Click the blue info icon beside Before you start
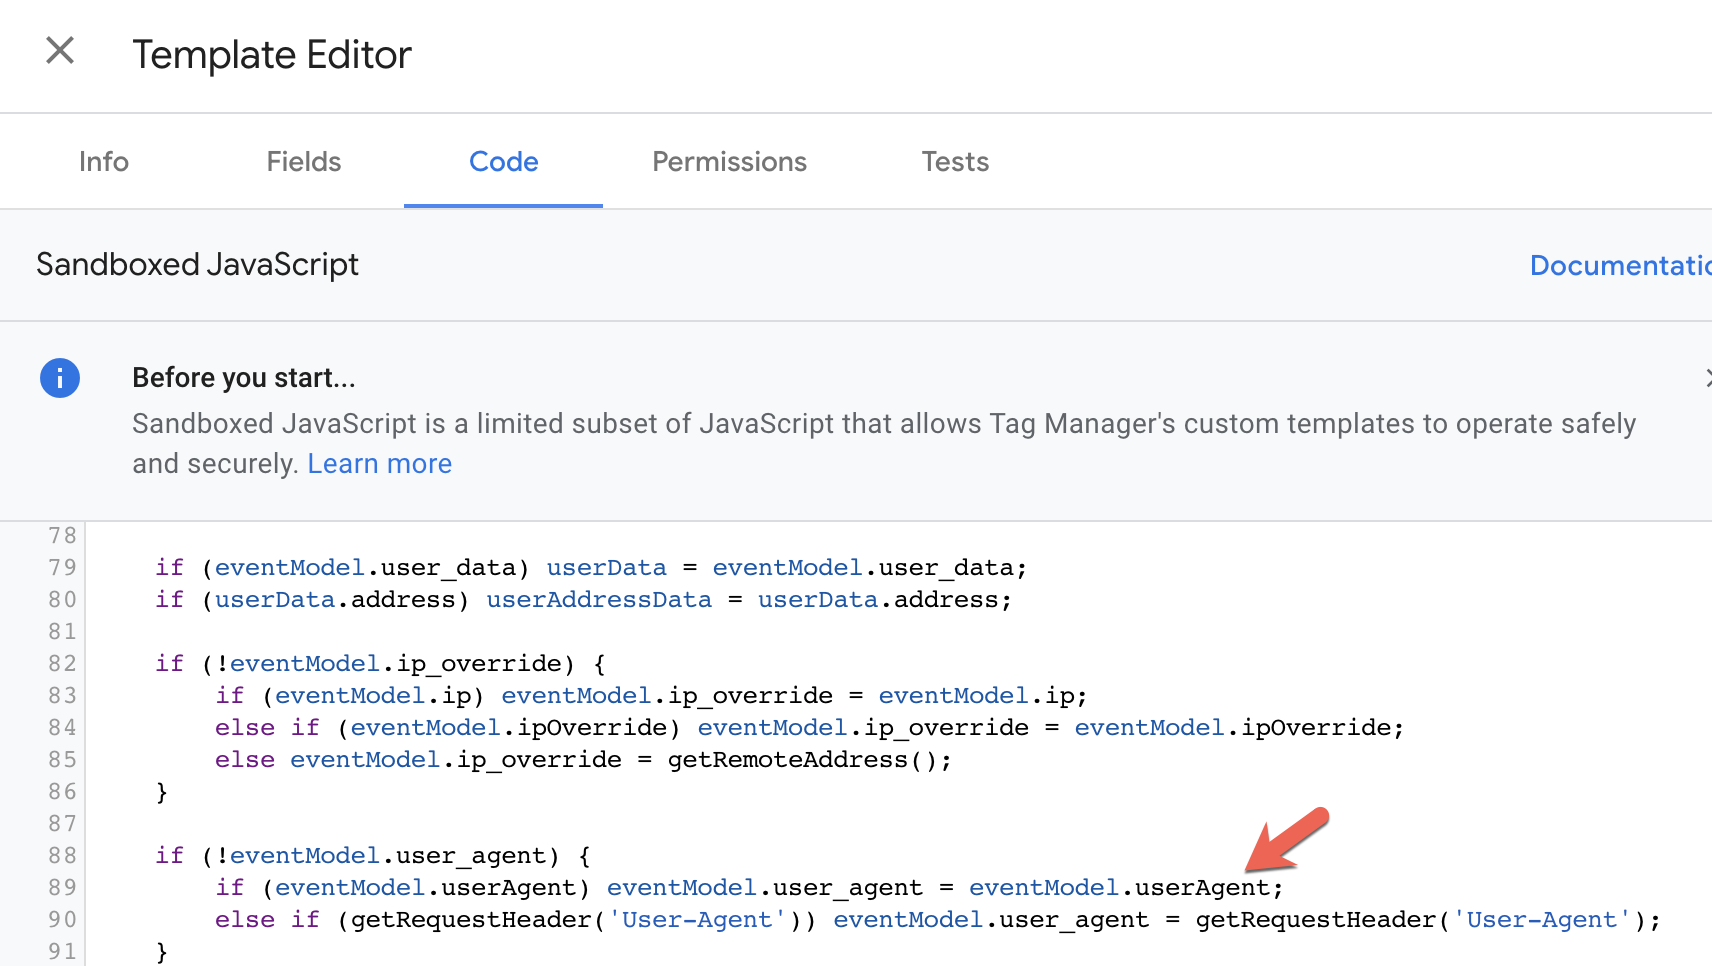Viewport: 1712px width, 966px height. [60, 378]
